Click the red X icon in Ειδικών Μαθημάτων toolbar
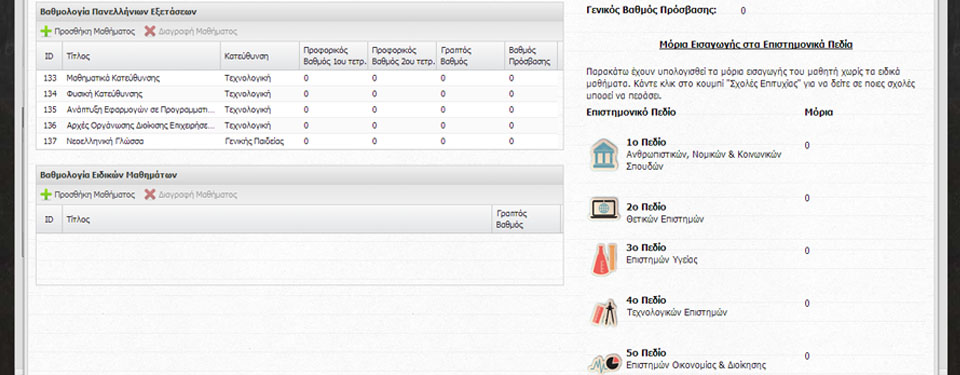This screenshot has height=375, width=960. pyautogui.click(x=150, y=195)
